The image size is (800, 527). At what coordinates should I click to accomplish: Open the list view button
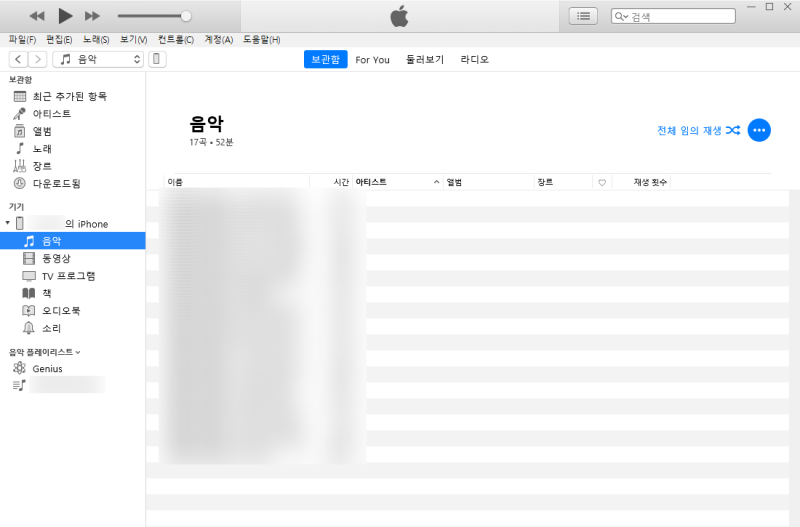pos(583,16)
